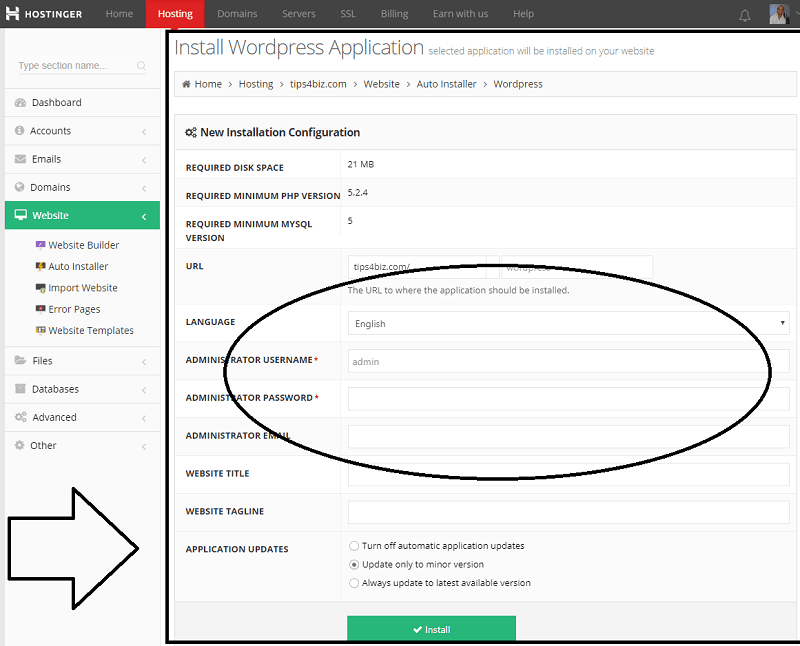
Task: Open the notifications bell
Action: (744, 15)
